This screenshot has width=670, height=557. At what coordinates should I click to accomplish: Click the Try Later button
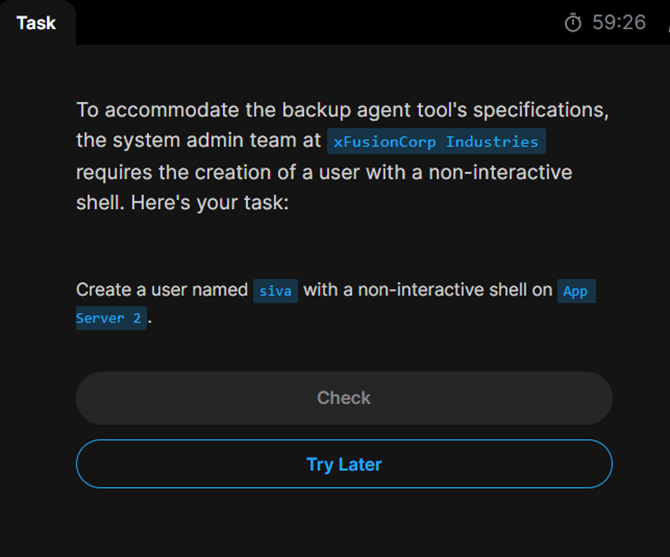(x=344, y=464)
